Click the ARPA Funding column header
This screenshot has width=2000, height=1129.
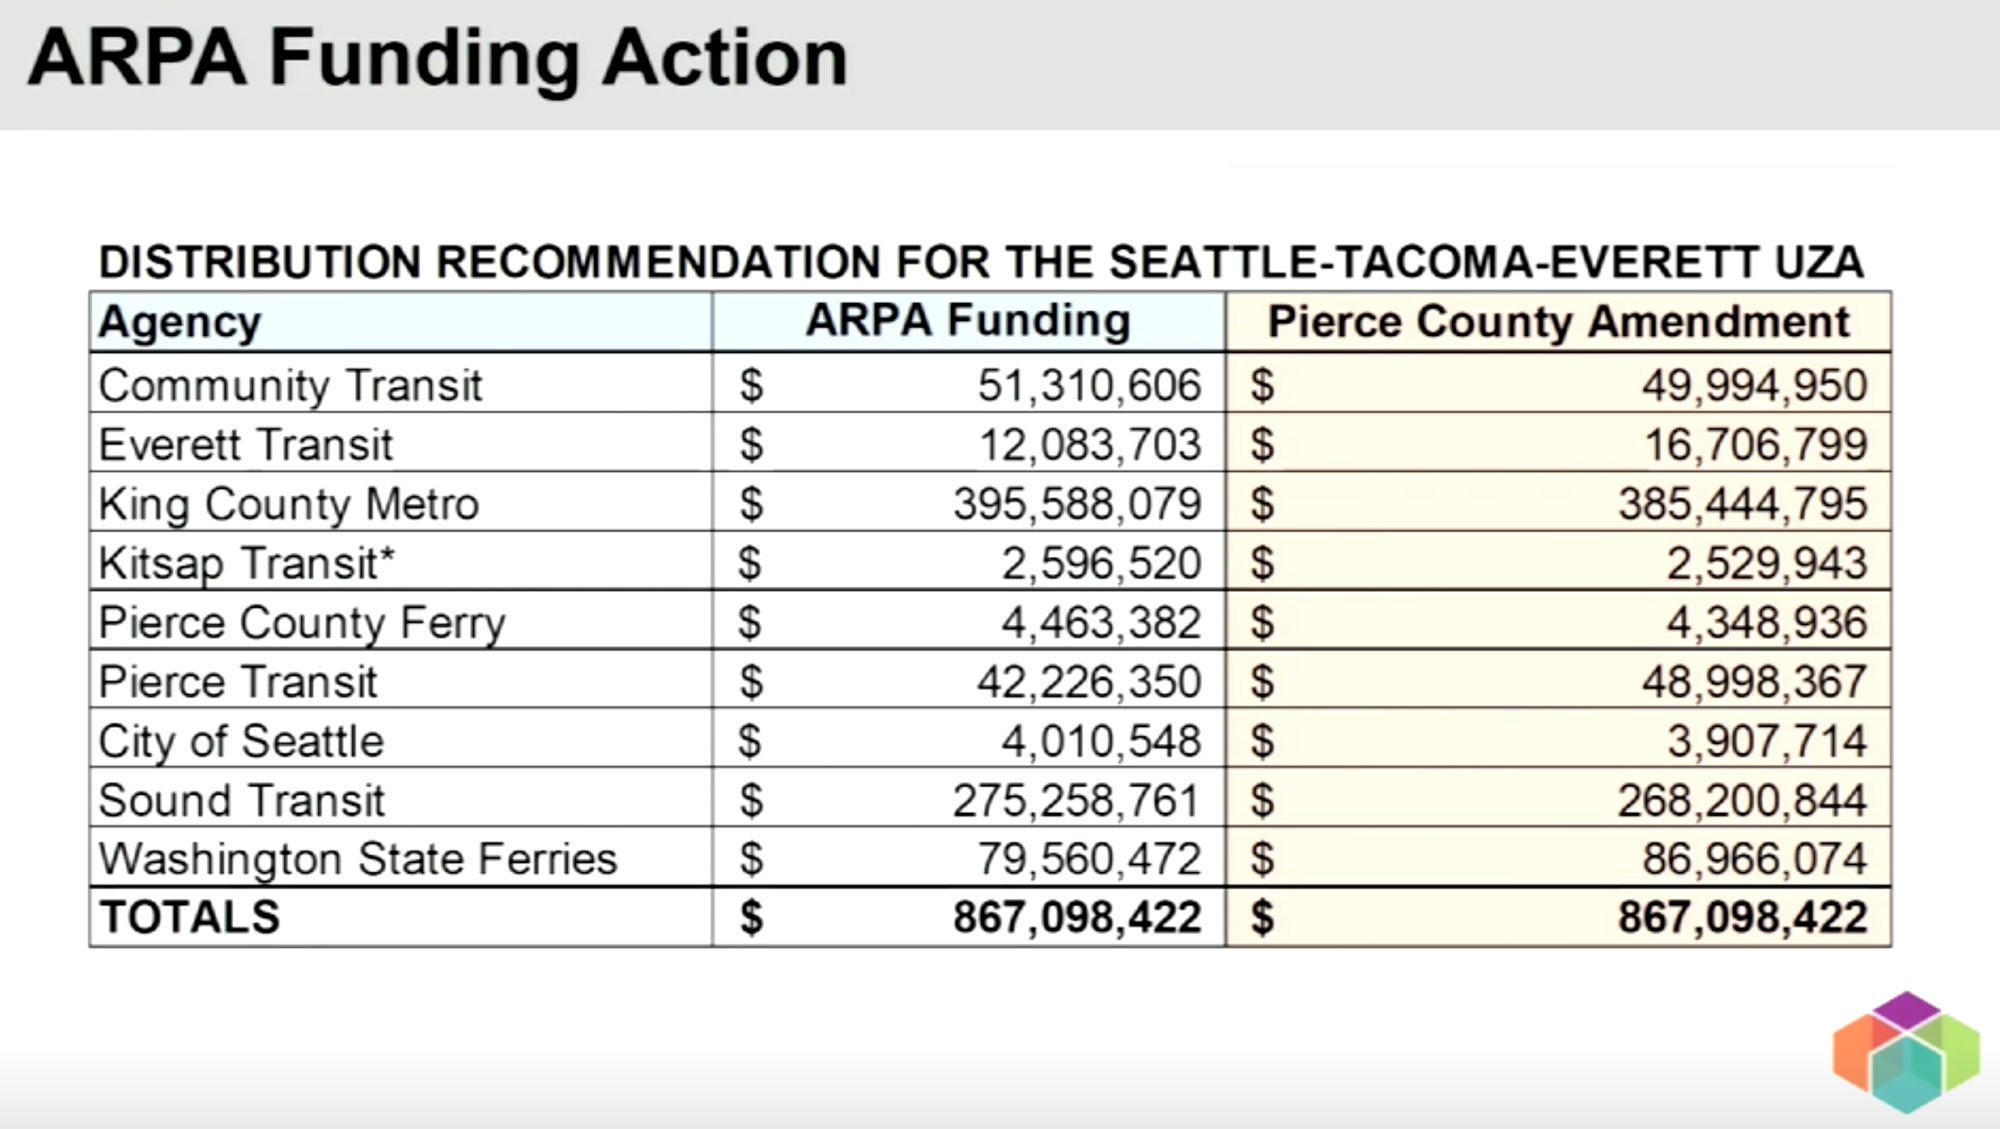click(968, 321)
